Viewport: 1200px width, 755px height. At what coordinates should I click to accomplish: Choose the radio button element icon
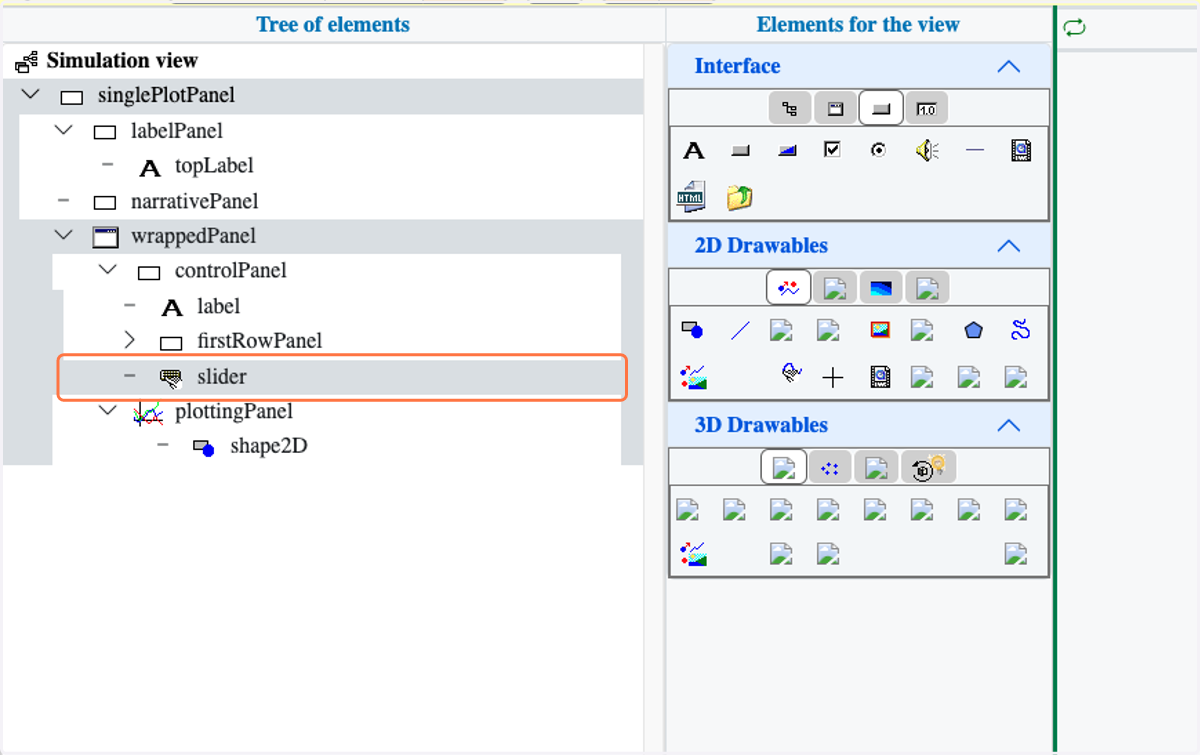pyautogui.click(x=878, y=151)
